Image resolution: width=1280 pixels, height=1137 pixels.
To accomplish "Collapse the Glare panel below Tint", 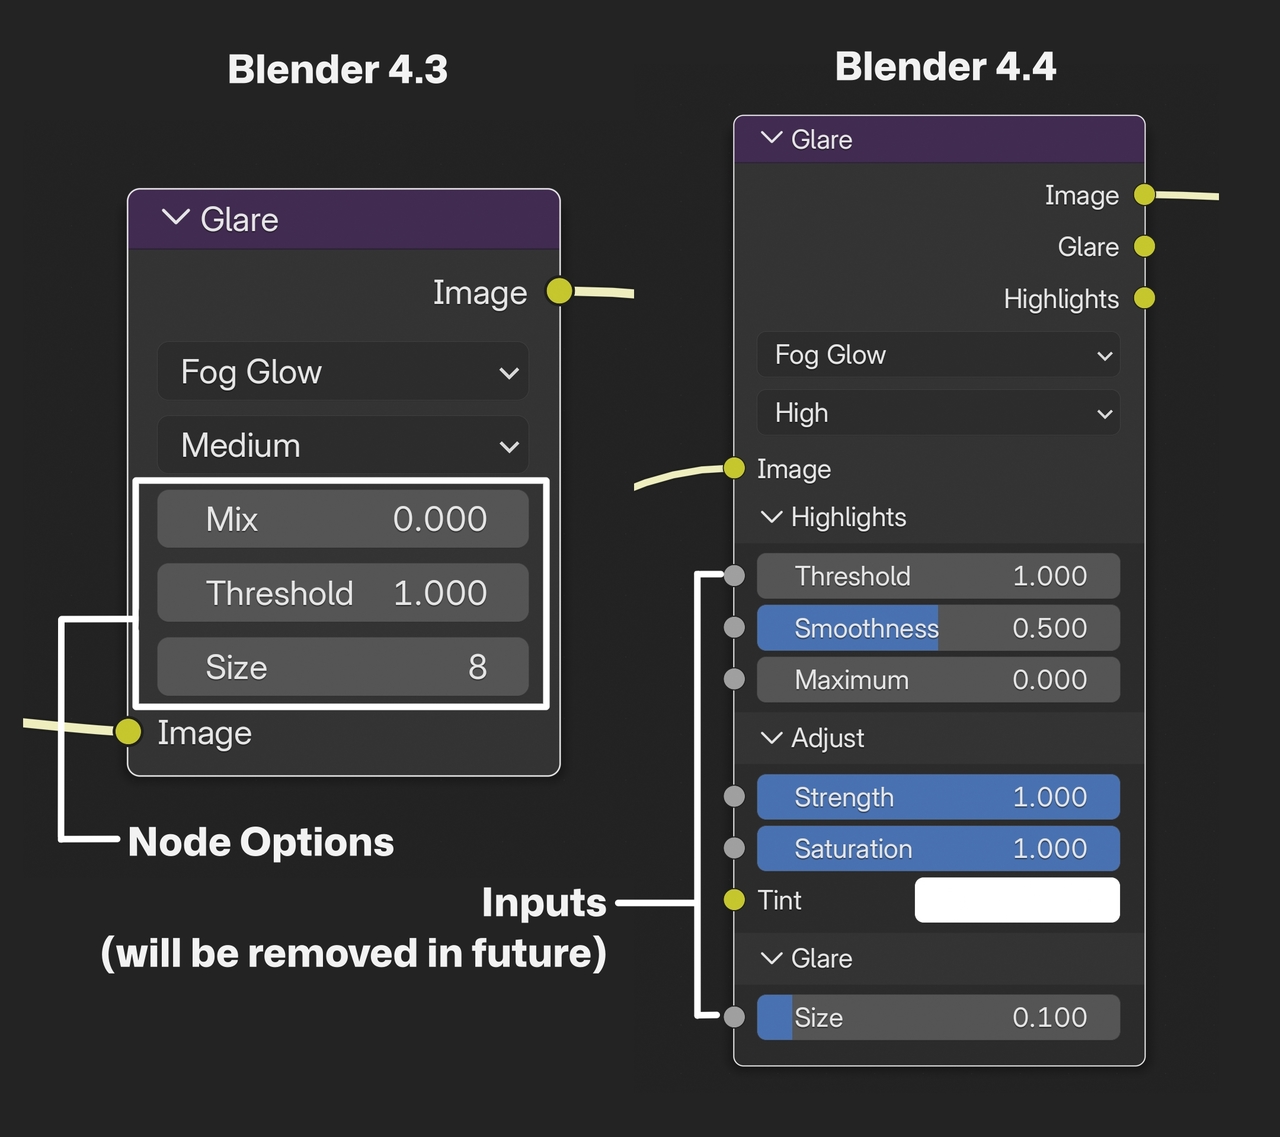I will click(771, 958).
